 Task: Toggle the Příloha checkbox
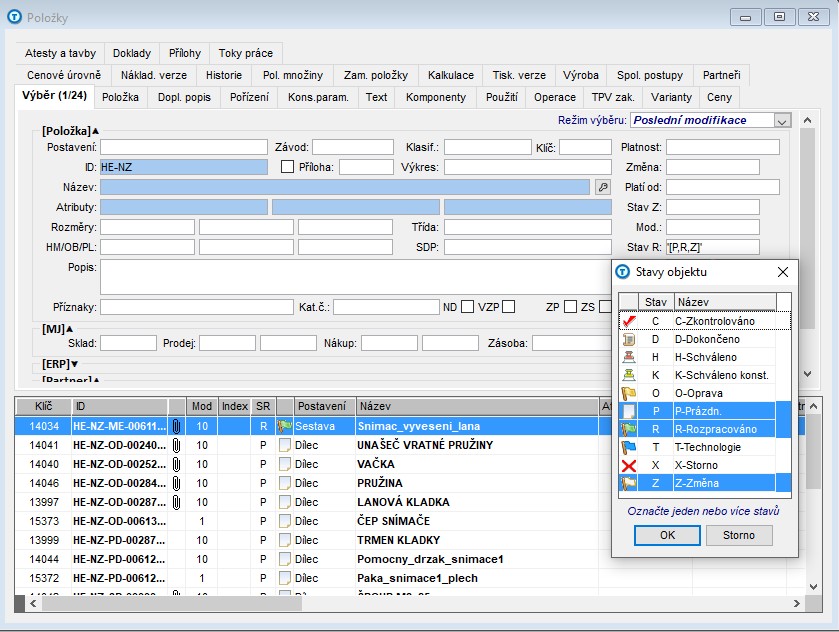[287, 167]
